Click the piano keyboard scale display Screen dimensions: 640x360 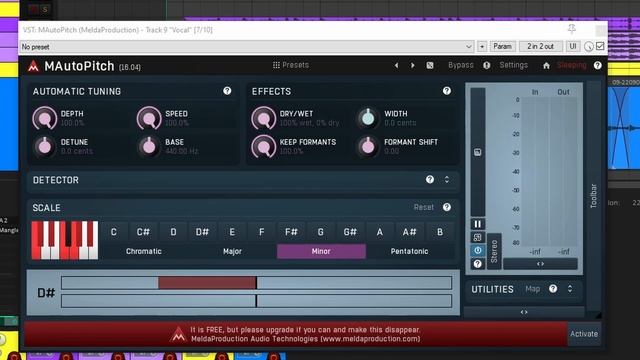(64, 240)
